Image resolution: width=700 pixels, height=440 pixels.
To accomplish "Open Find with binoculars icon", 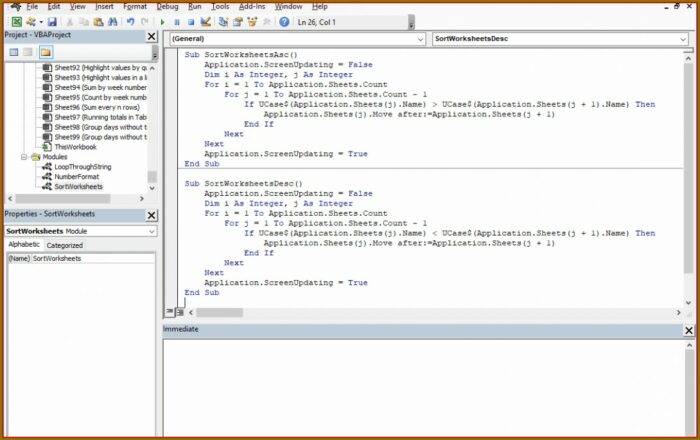I will [112, 22].
